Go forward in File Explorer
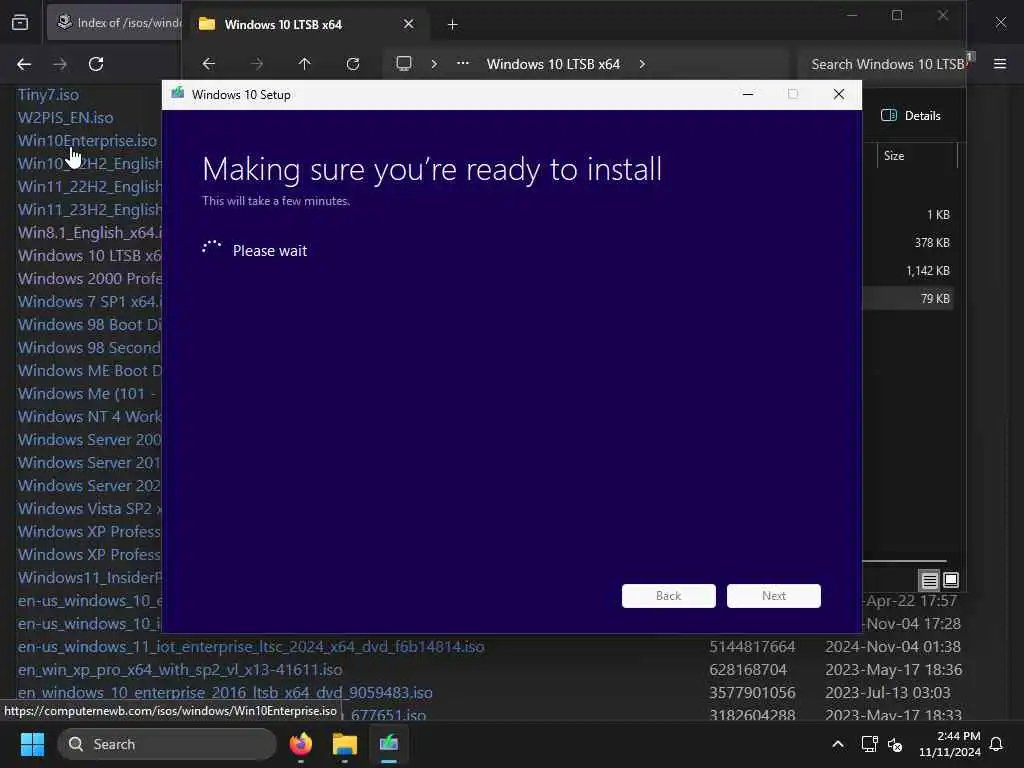 [257, 64]
